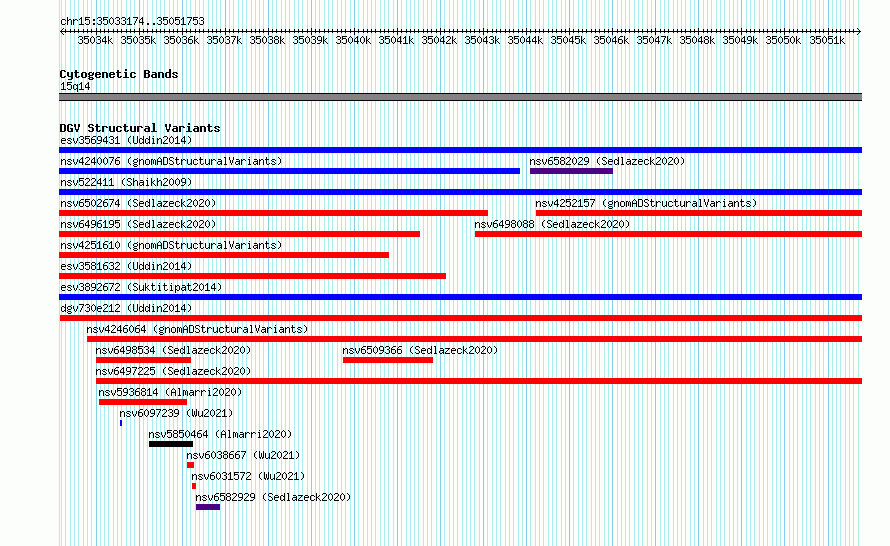Open the nsv5936814 (Almarri2020) label

[x=170, y=392]
